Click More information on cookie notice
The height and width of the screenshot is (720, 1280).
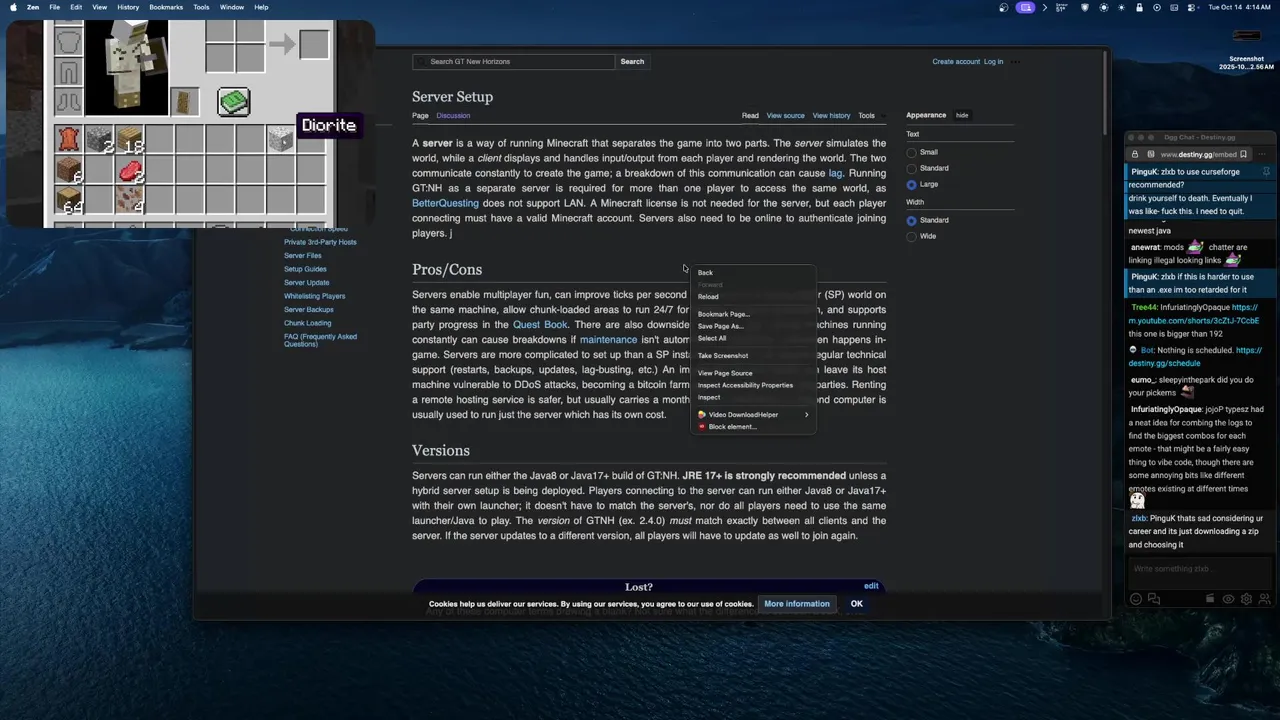click(x=797, y=604)
